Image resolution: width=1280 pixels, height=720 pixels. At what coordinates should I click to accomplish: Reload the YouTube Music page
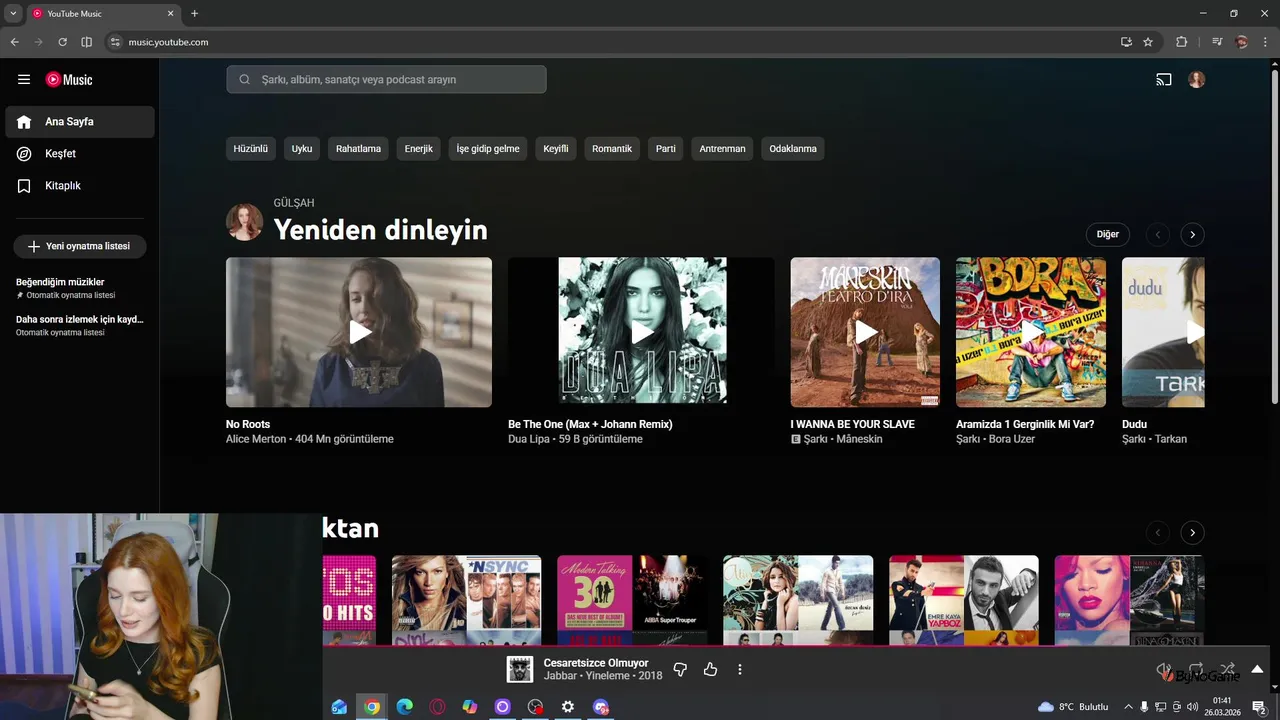[62, 42]
